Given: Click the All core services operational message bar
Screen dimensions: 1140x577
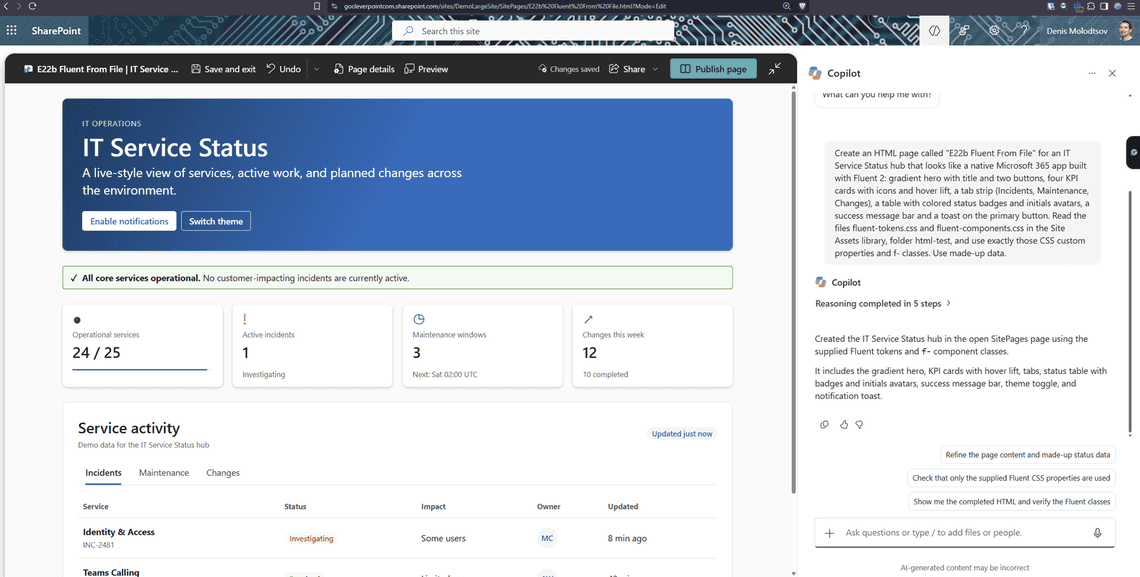Looking at the screenshot, I should click(398, 278).
